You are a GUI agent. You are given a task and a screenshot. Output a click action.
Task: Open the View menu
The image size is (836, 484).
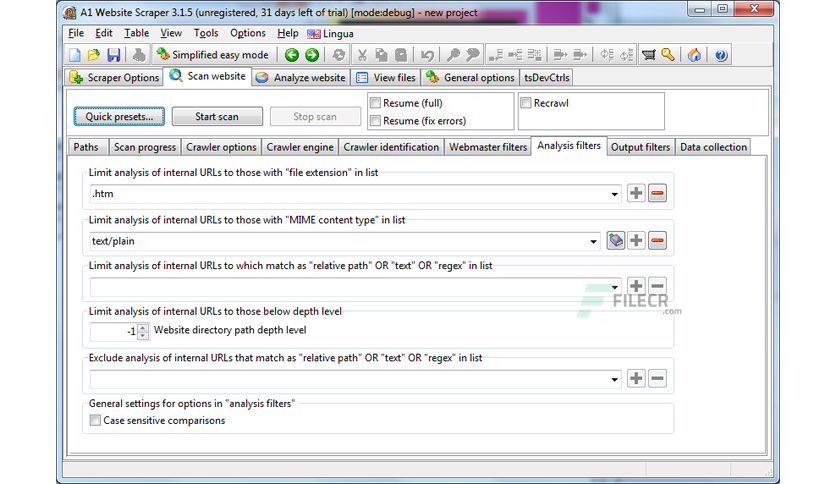tap(171, 33)
